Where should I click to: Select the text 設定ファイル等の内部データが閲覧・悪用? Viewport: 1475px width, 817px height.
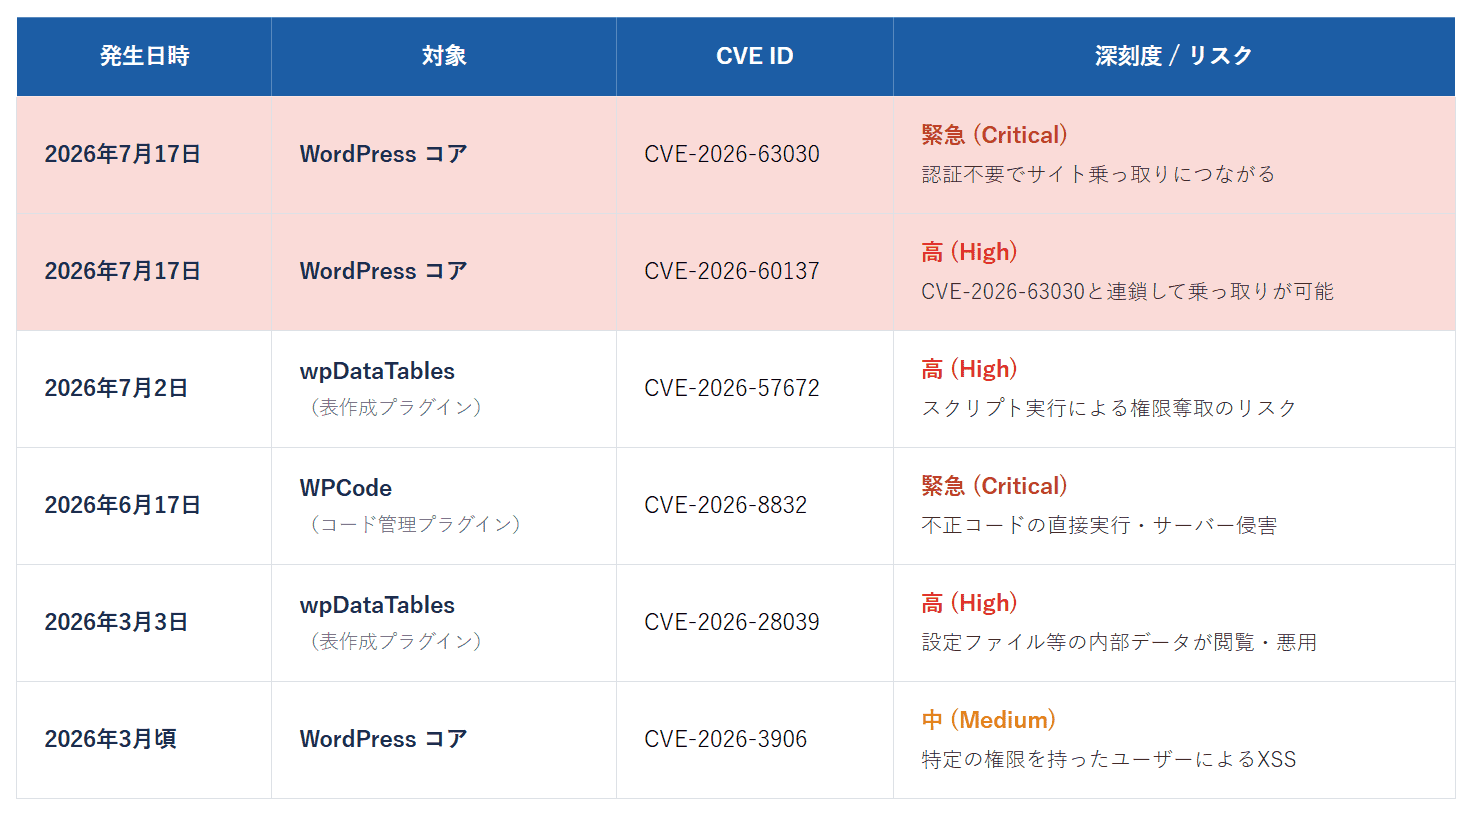(x=1119, y=642)
